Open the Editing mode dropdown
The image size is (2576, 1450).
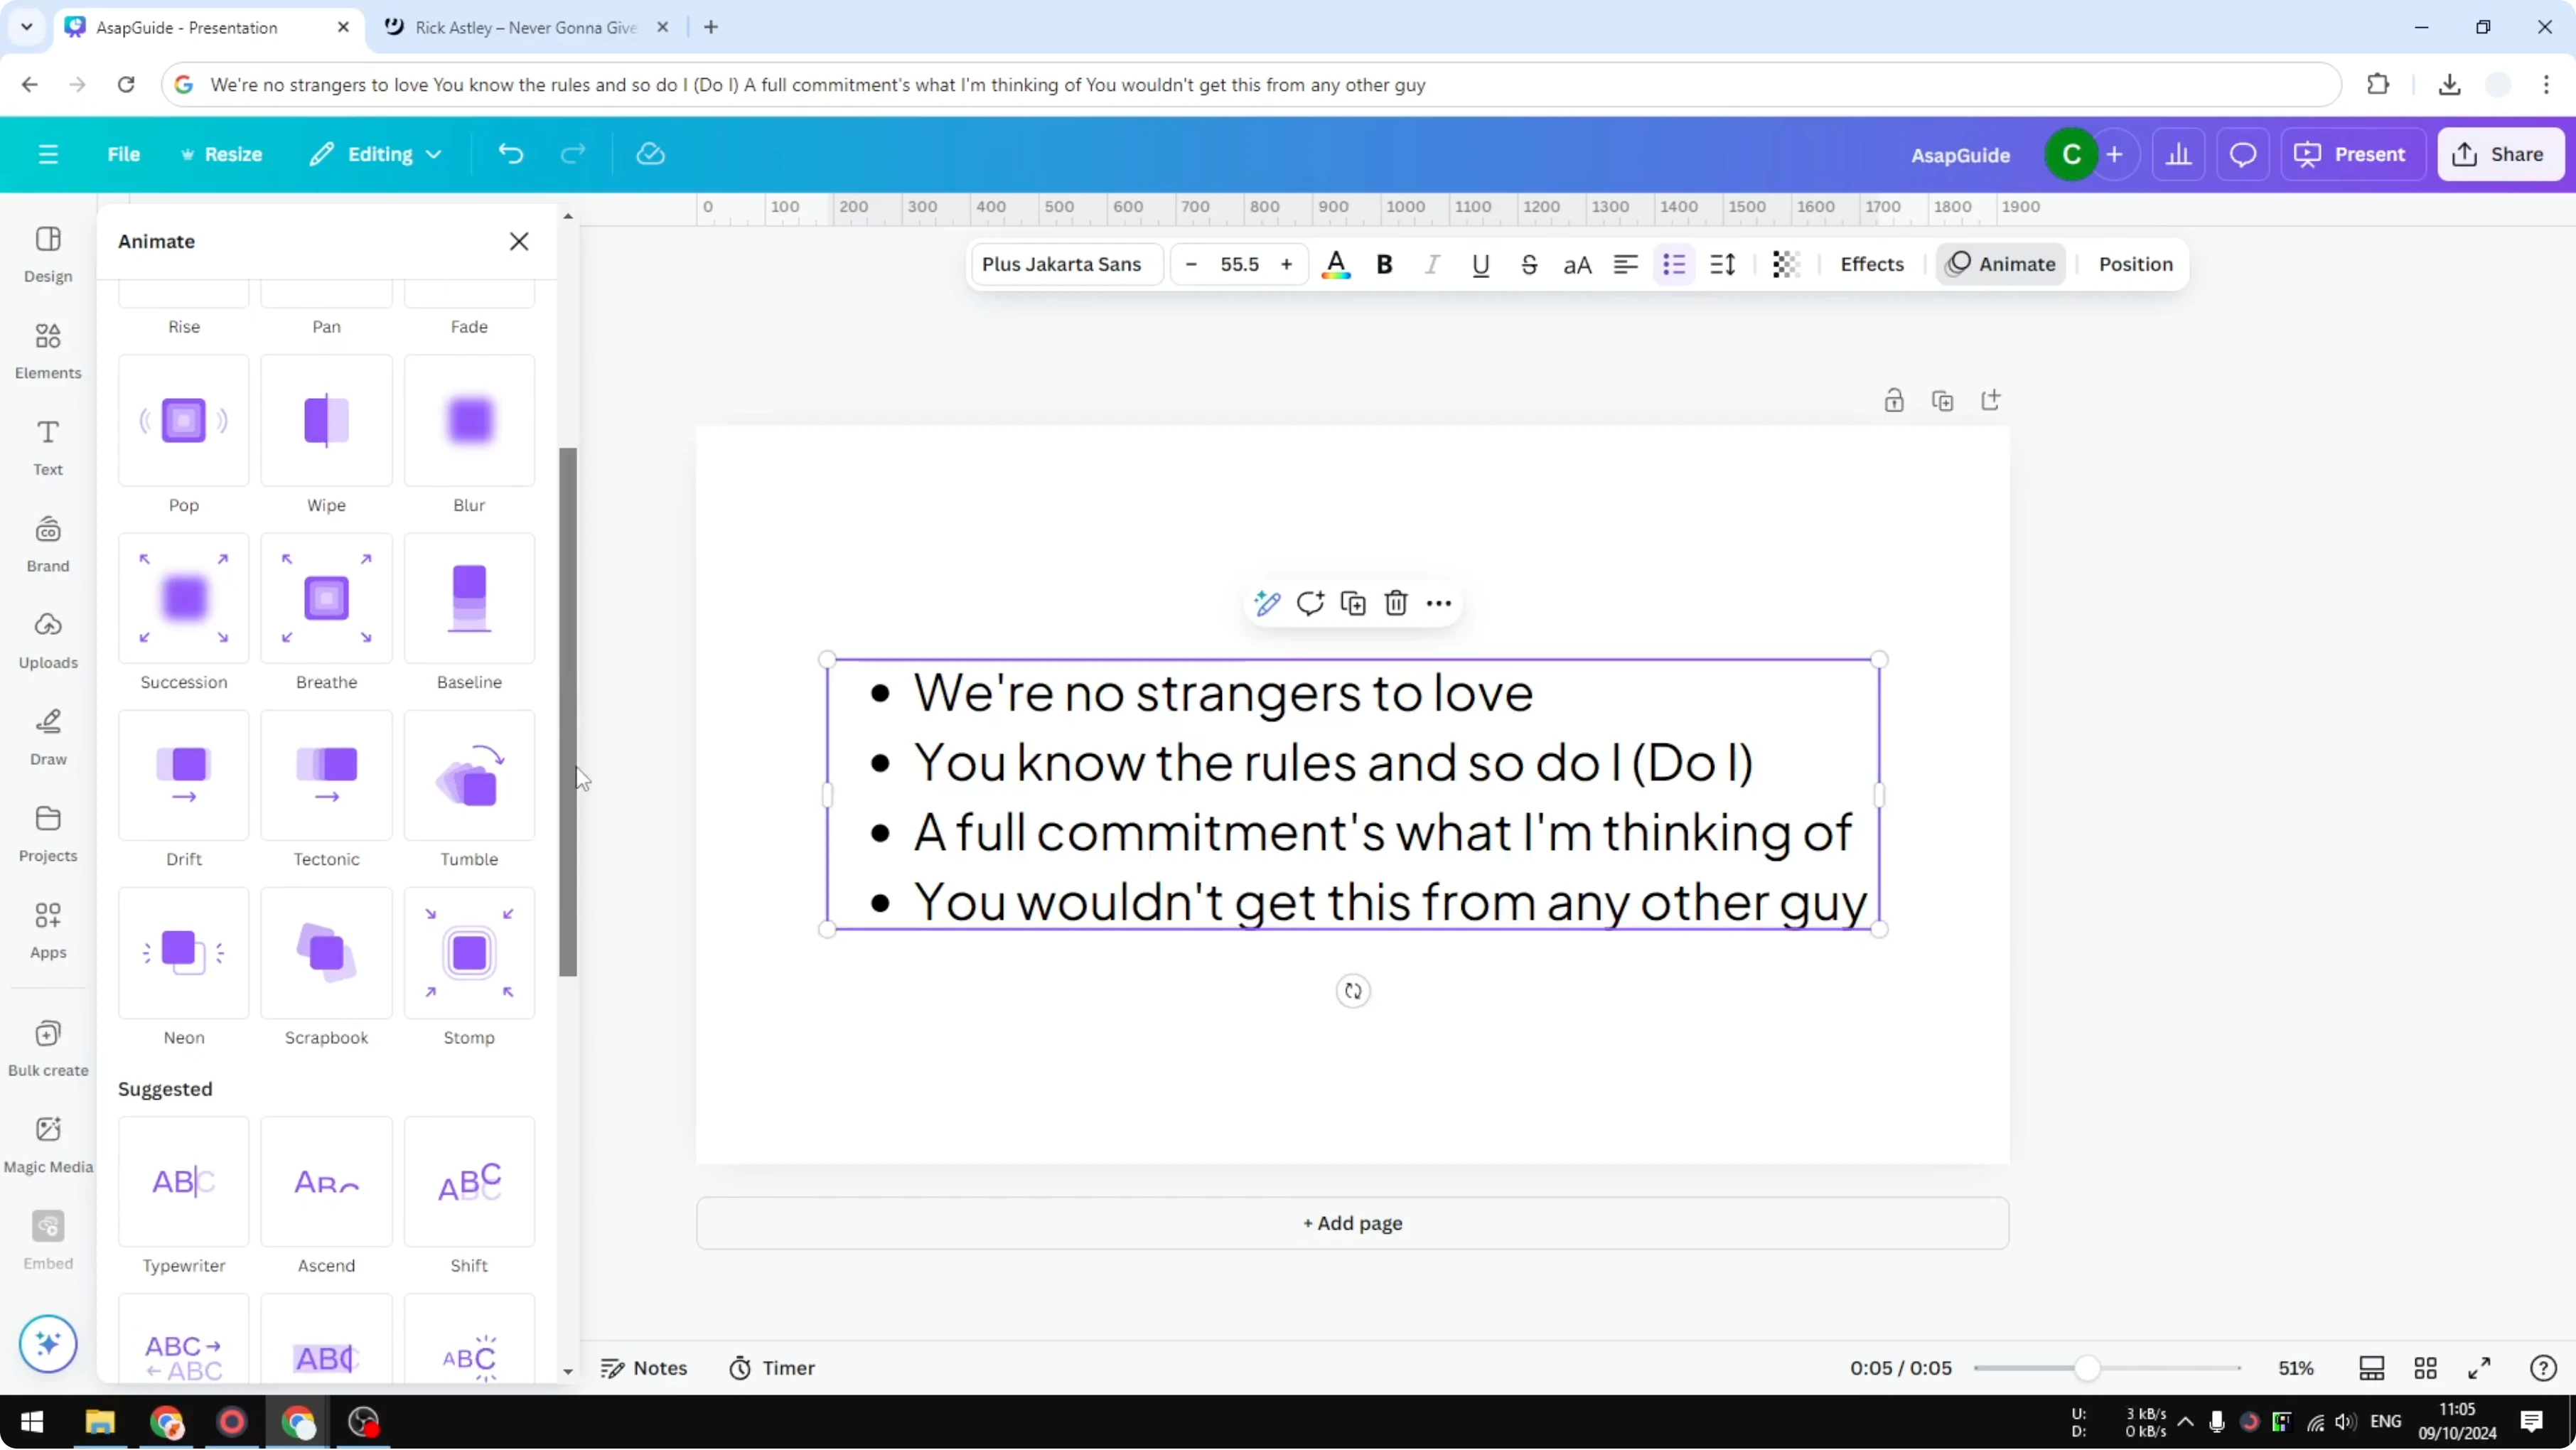click(x=375, y=154)
